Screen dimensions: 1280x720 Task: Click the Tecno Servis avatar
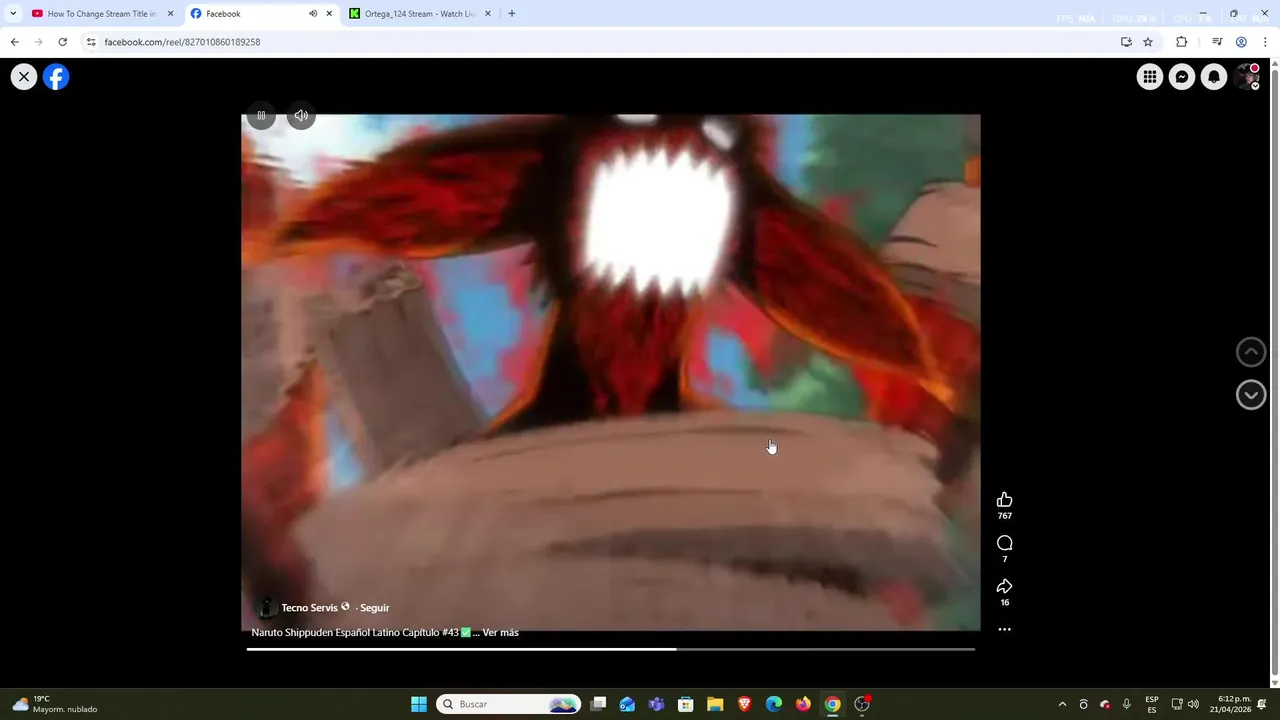pos(266,608)
